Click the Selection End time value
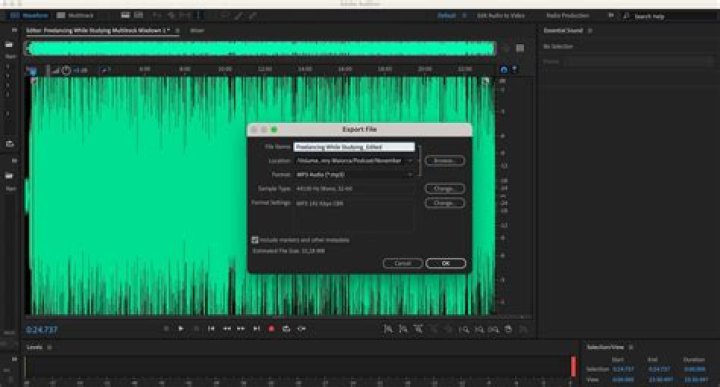 tap(659, 369)
